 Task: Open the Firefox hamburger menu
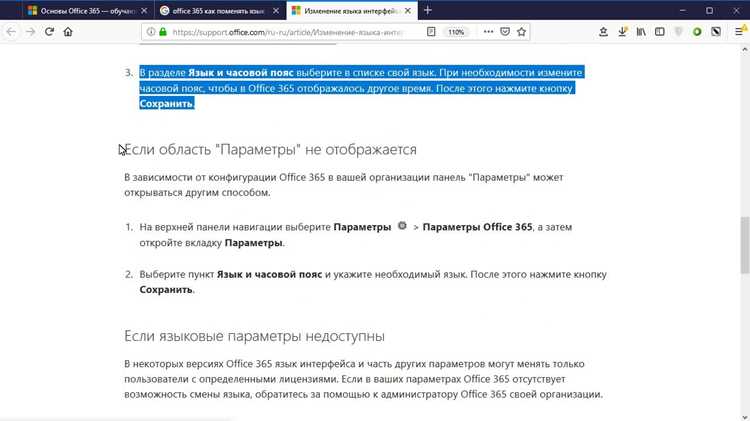pos(739,32)
